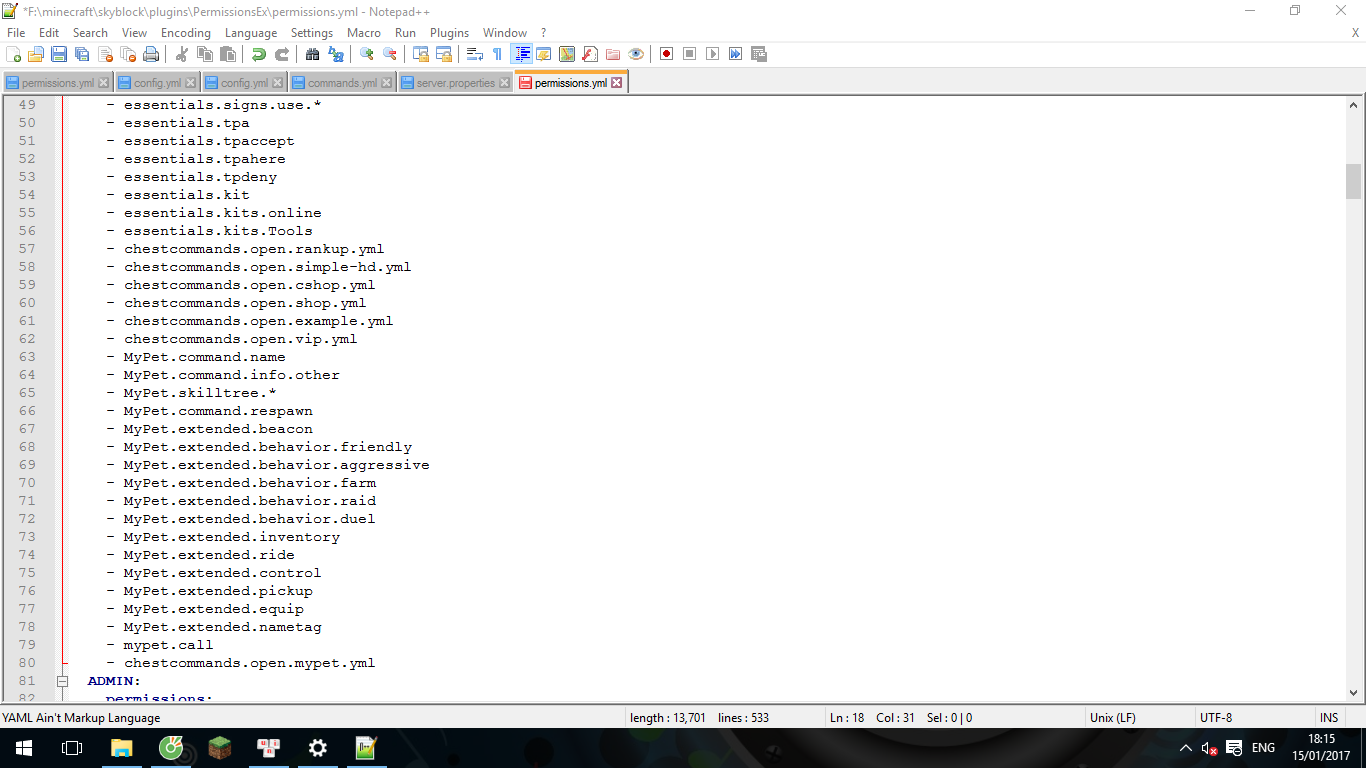The image size is (1366, 768).
Task: Create a new file with the New icon
Action: [x=13, y=54]
